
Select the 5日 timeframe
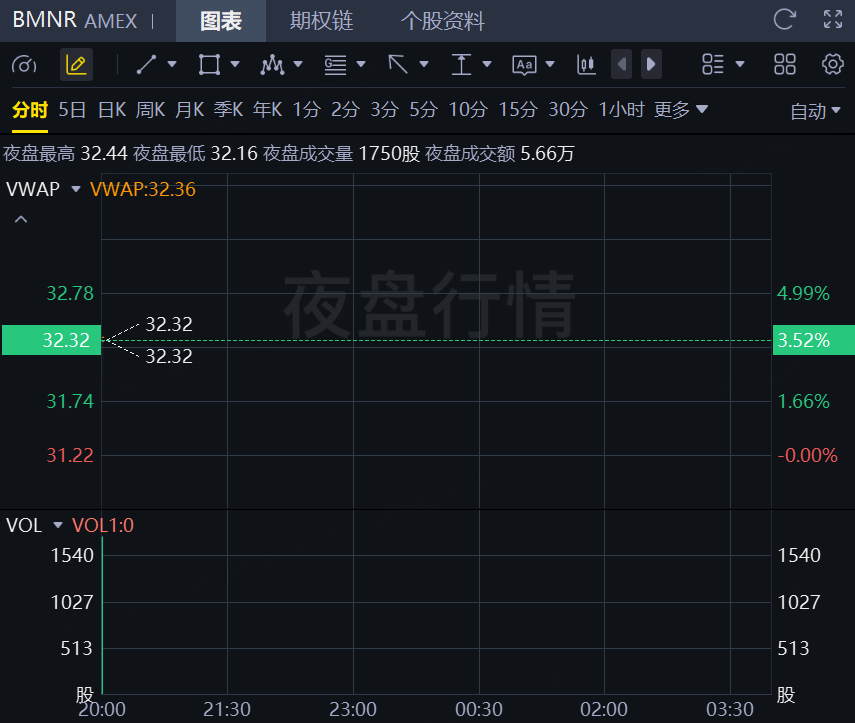72,110
